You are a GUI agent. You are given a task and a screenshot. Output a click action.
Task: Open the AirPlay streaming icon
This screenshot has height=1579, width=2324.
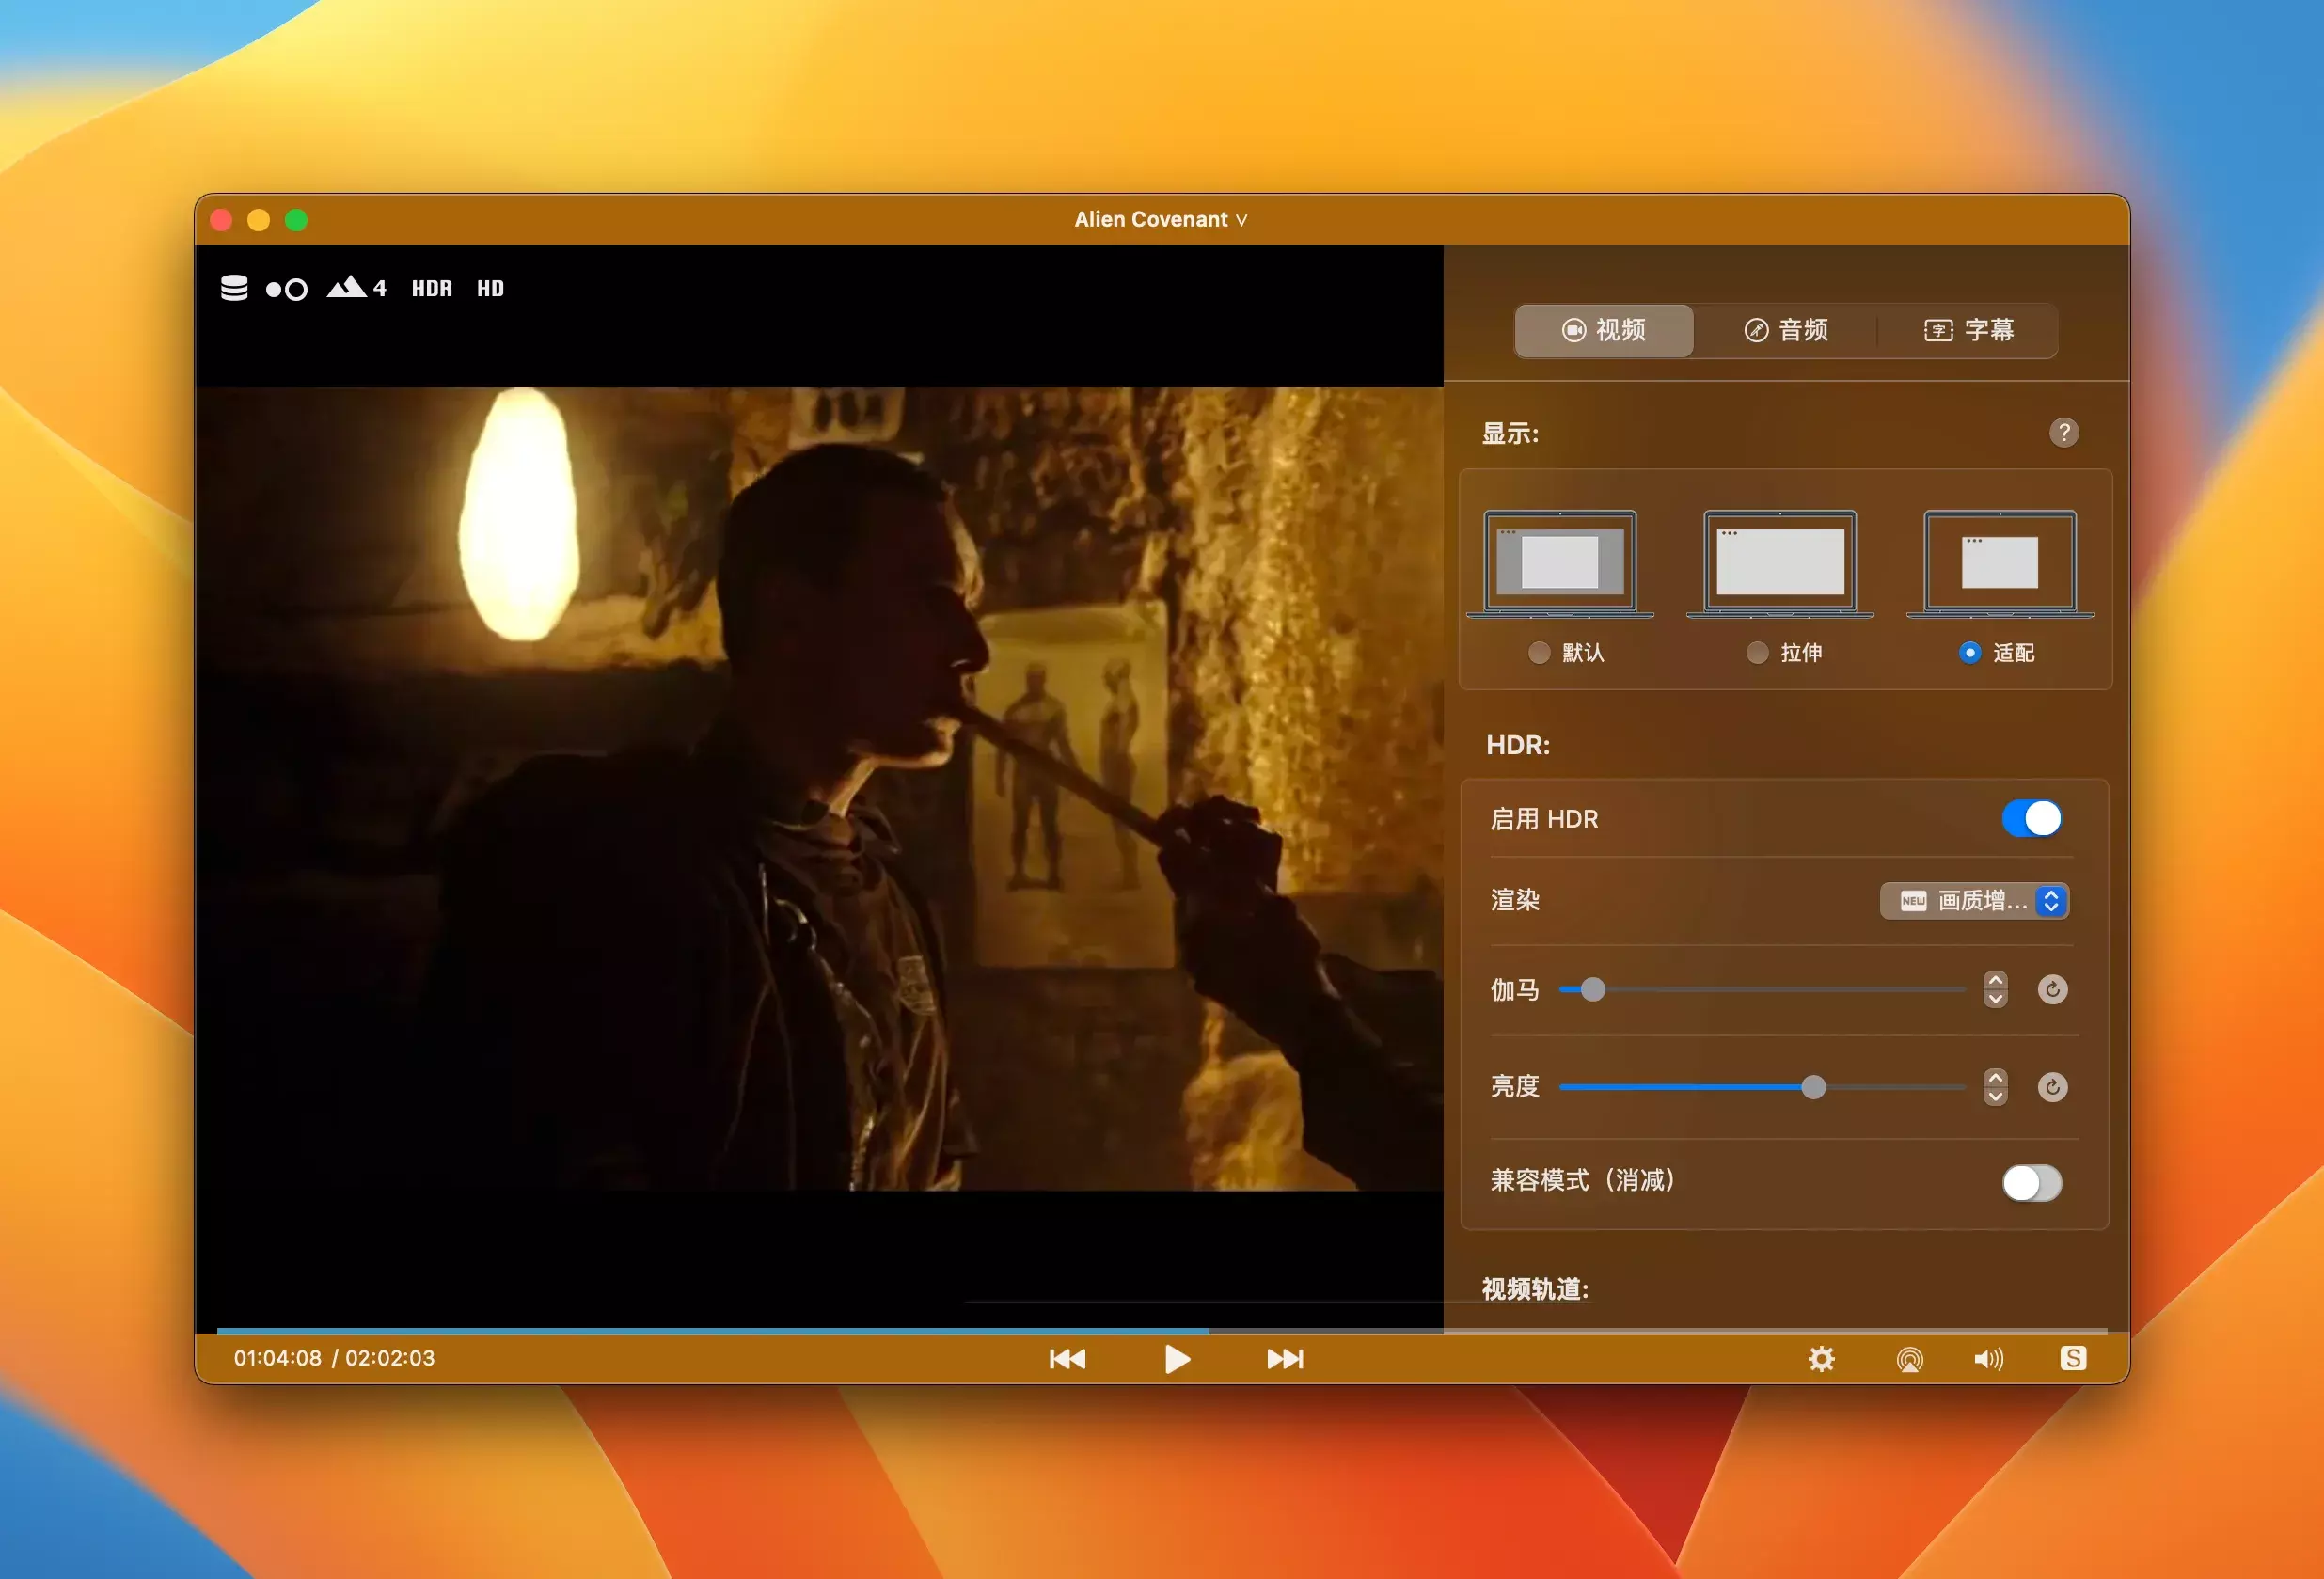1909,1358
